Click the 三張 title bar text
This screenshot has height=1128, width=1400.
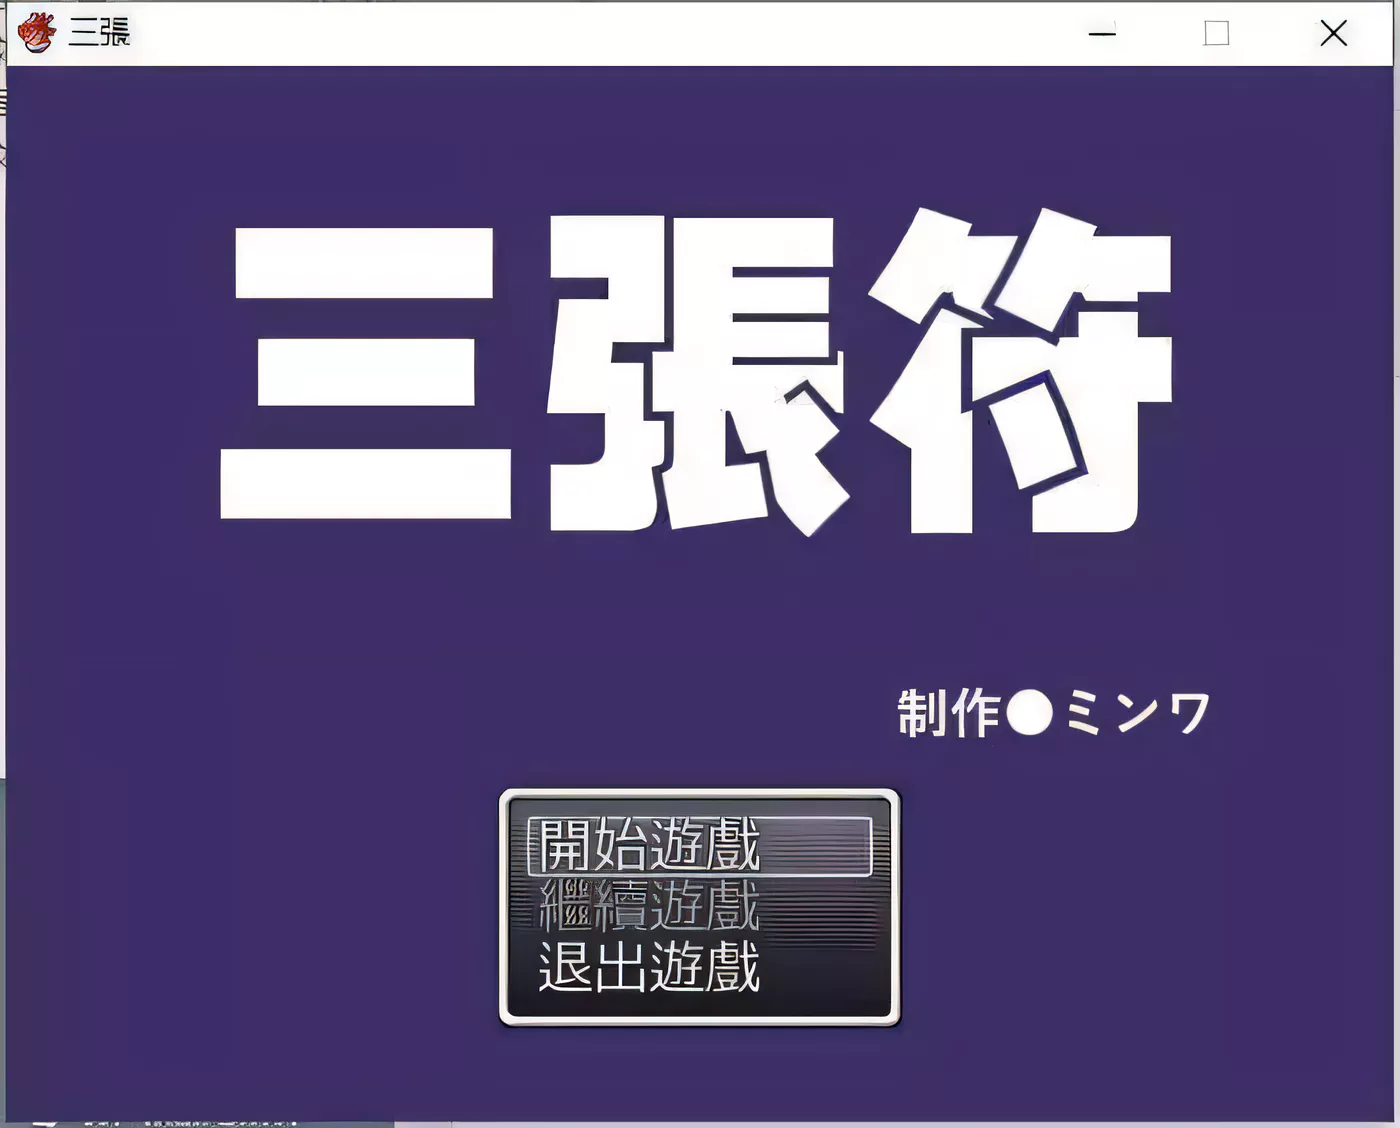pyautogui.click(x=100, y=30)
